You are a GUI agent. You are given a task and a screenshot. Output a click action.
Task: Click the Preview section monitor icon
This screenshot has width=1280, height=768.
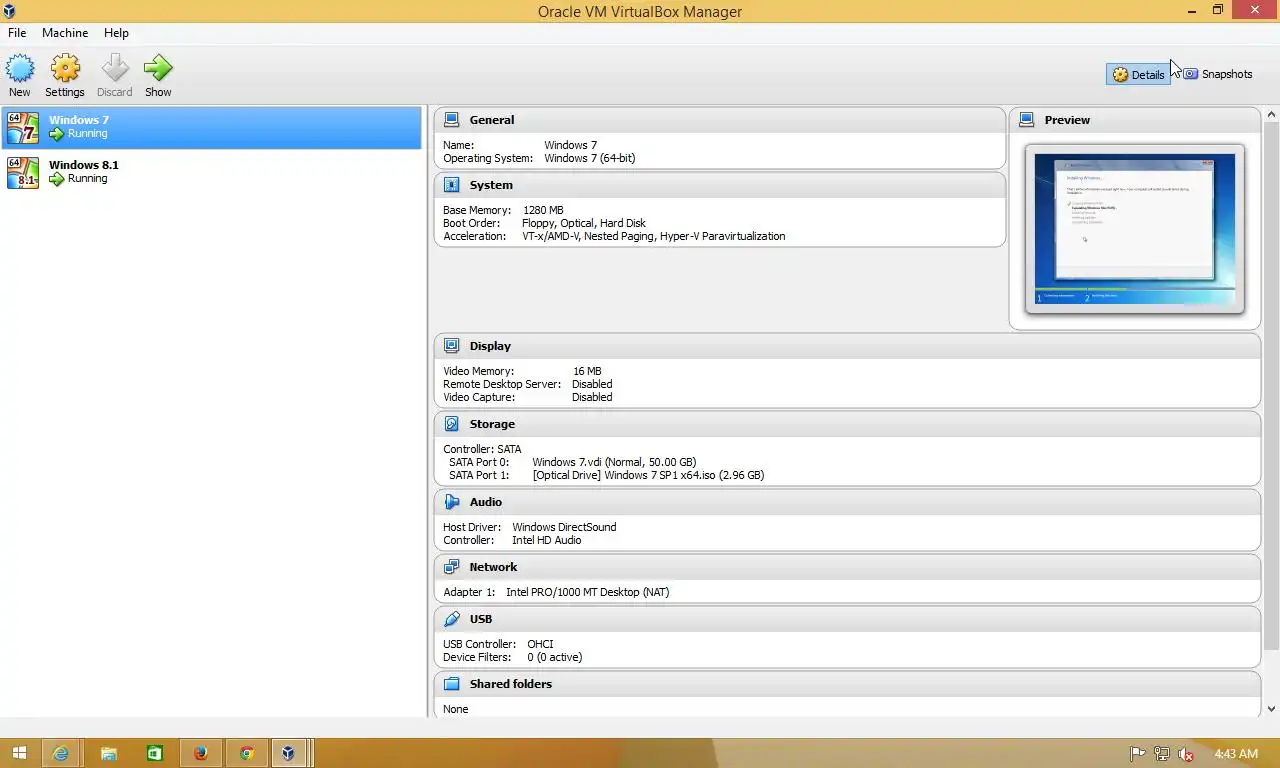pos(1027,119)
